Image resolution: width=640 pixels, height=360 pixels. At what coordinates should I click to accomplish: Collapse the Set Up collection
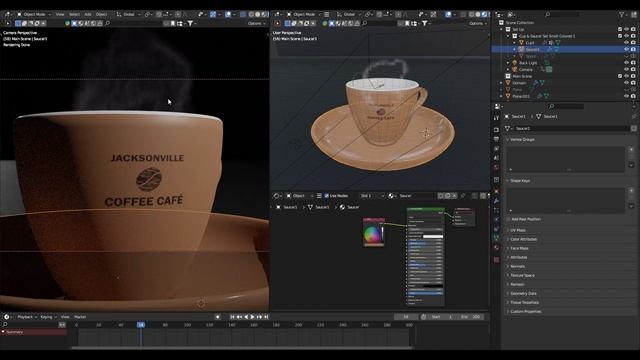(502, 29)
